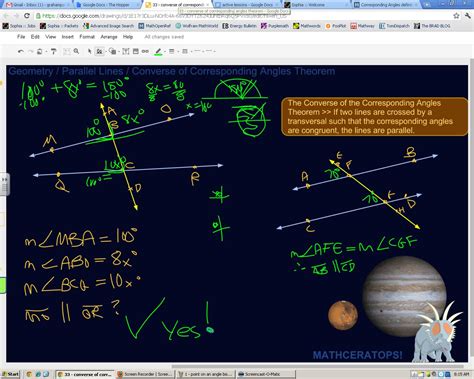This screenshot has height=379, width=474.
Task: Open the View menu
Action: (x=51, y=37)
